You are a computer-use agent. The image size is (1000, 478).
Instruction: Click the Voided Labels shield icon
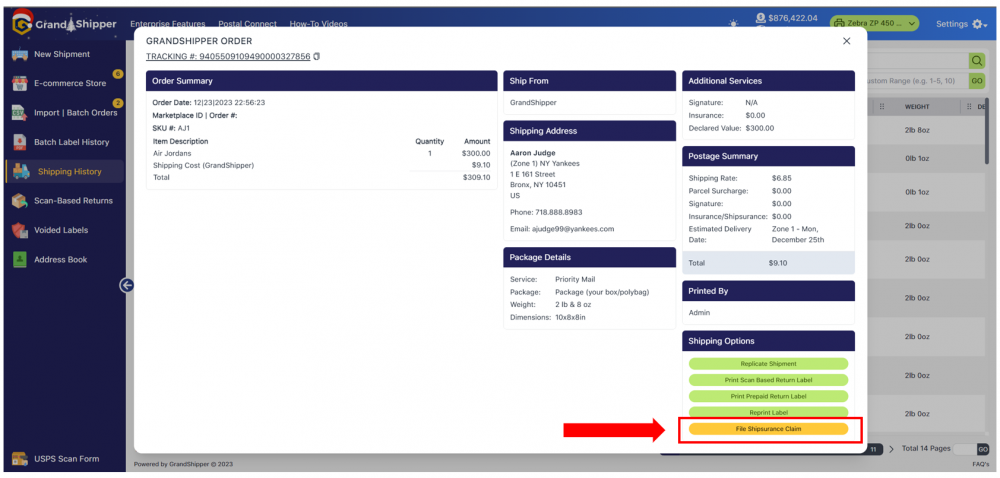pos(19,230)
